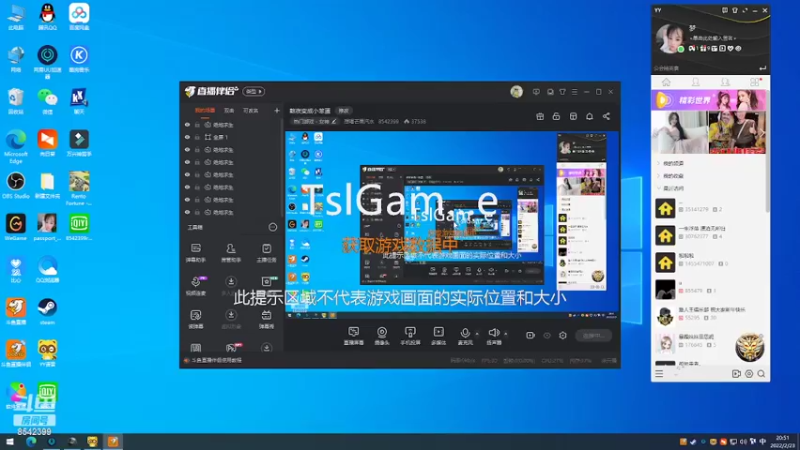Screen dimensions: 800x450
Task: Click the YY channel search field
Action: click(x=704, y=68)
